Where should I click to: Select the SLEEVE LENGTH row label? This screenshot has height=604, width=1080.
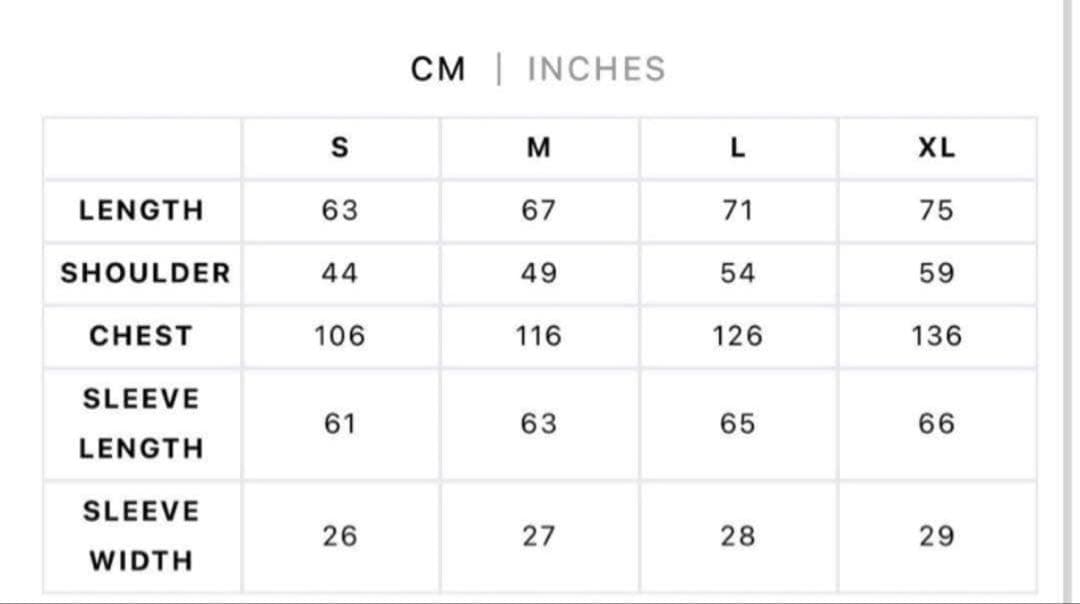141,423
